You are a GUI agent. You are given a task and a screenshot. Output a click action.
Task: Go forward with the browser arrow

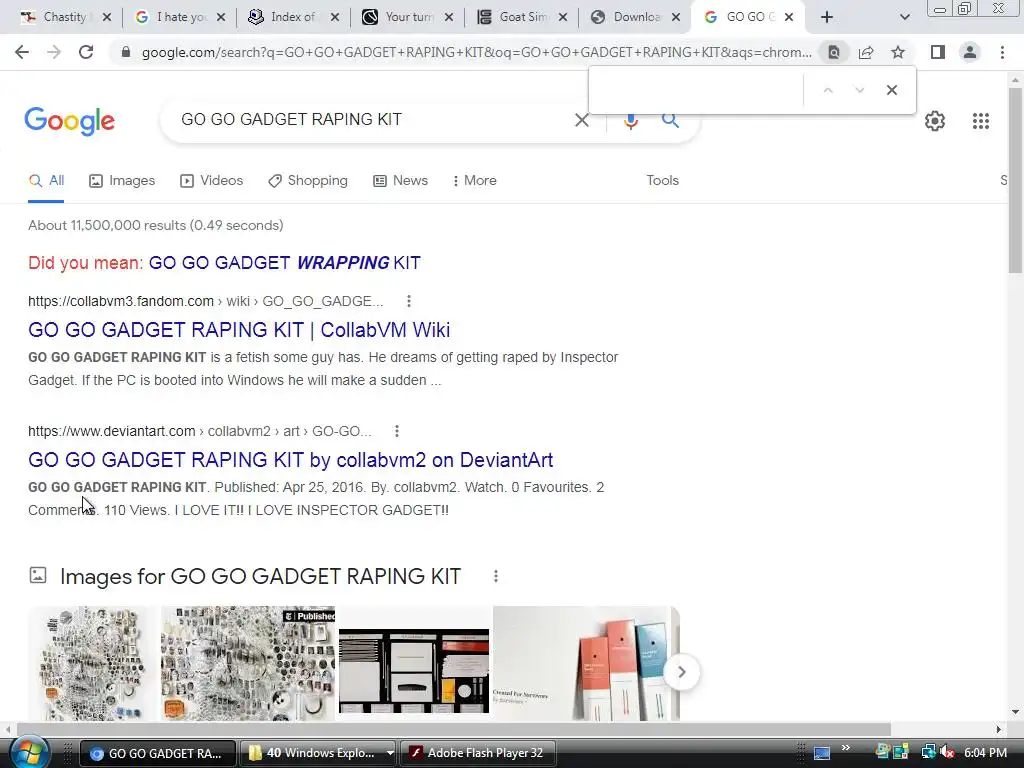coord(54,52)
